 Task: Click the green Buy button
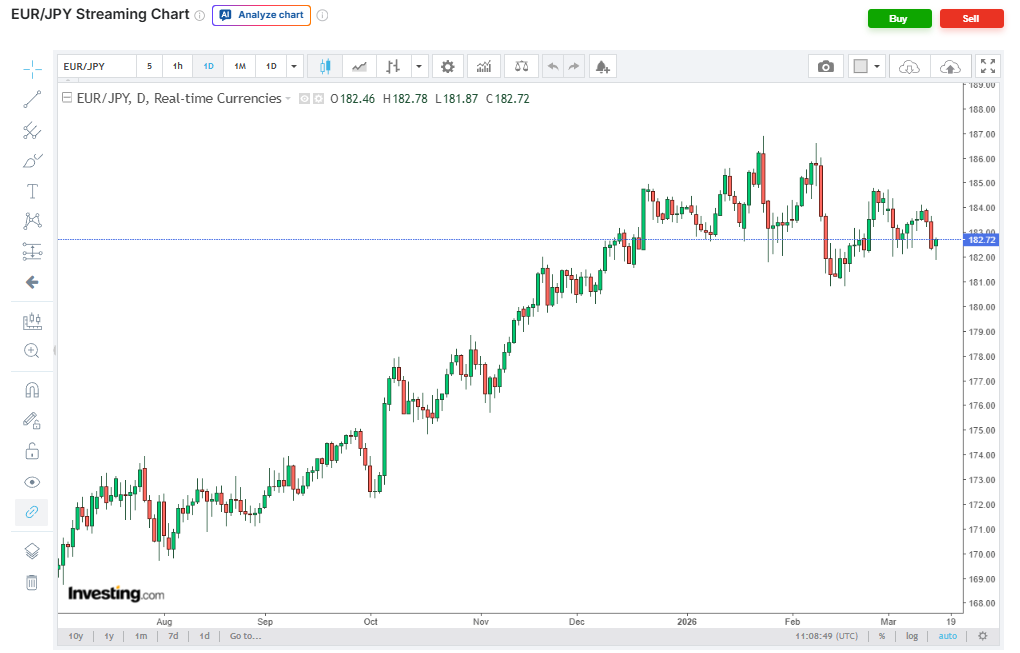pos(899,18)
